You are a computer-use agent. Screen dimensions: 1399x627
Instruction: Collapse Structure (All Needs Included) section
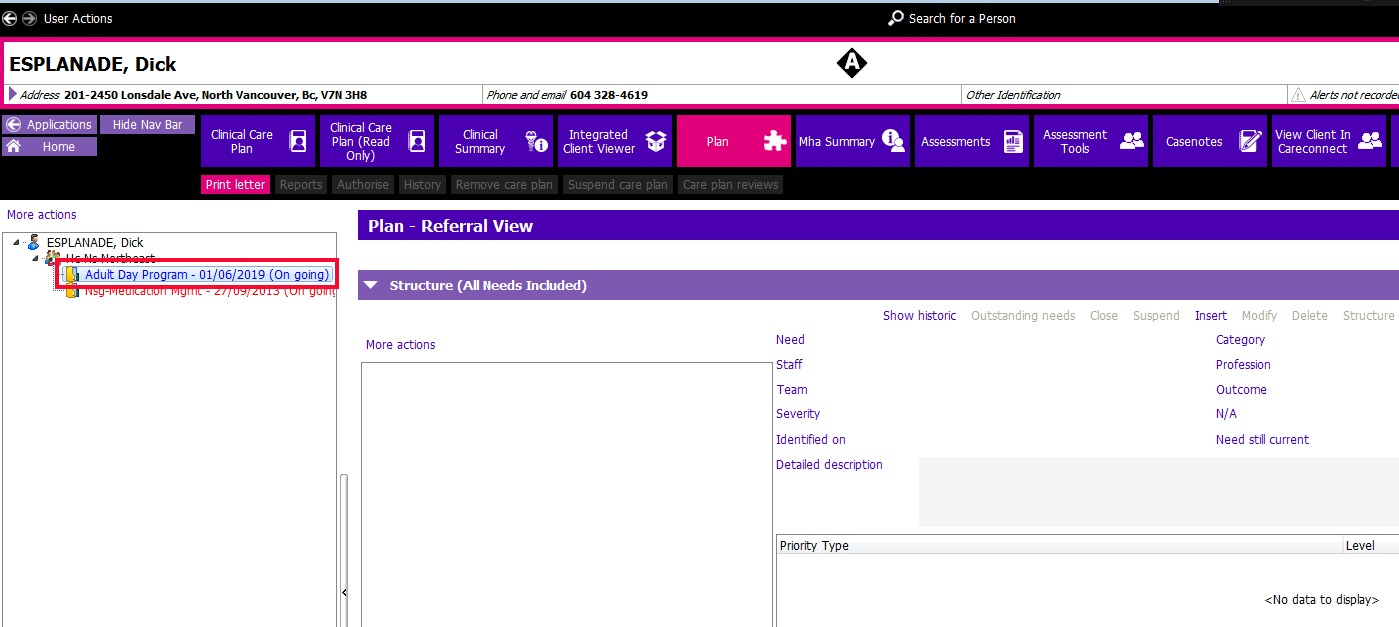[371, 285]
